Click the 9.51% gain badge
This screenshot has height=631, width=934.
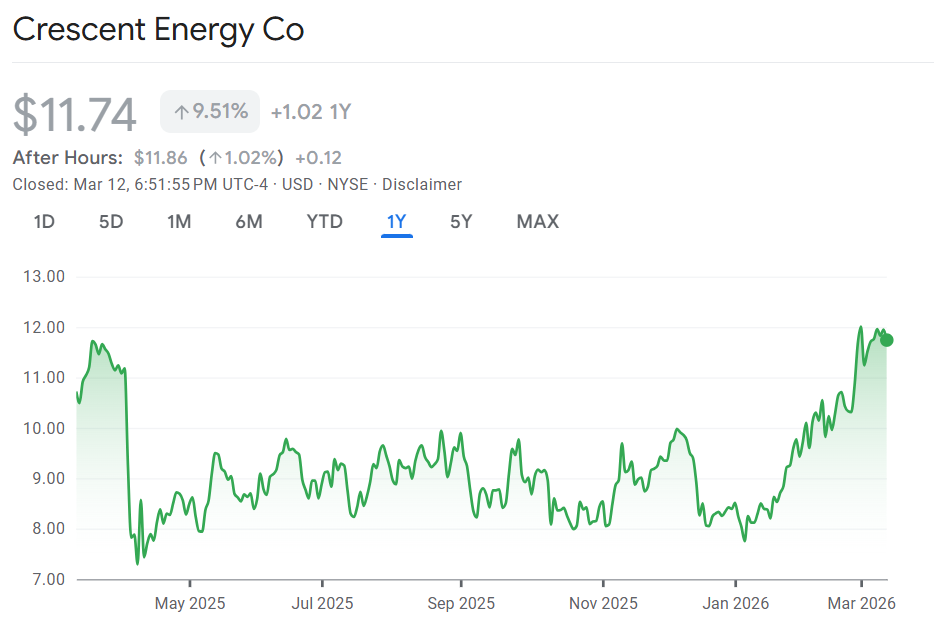[x=210, y=111]
